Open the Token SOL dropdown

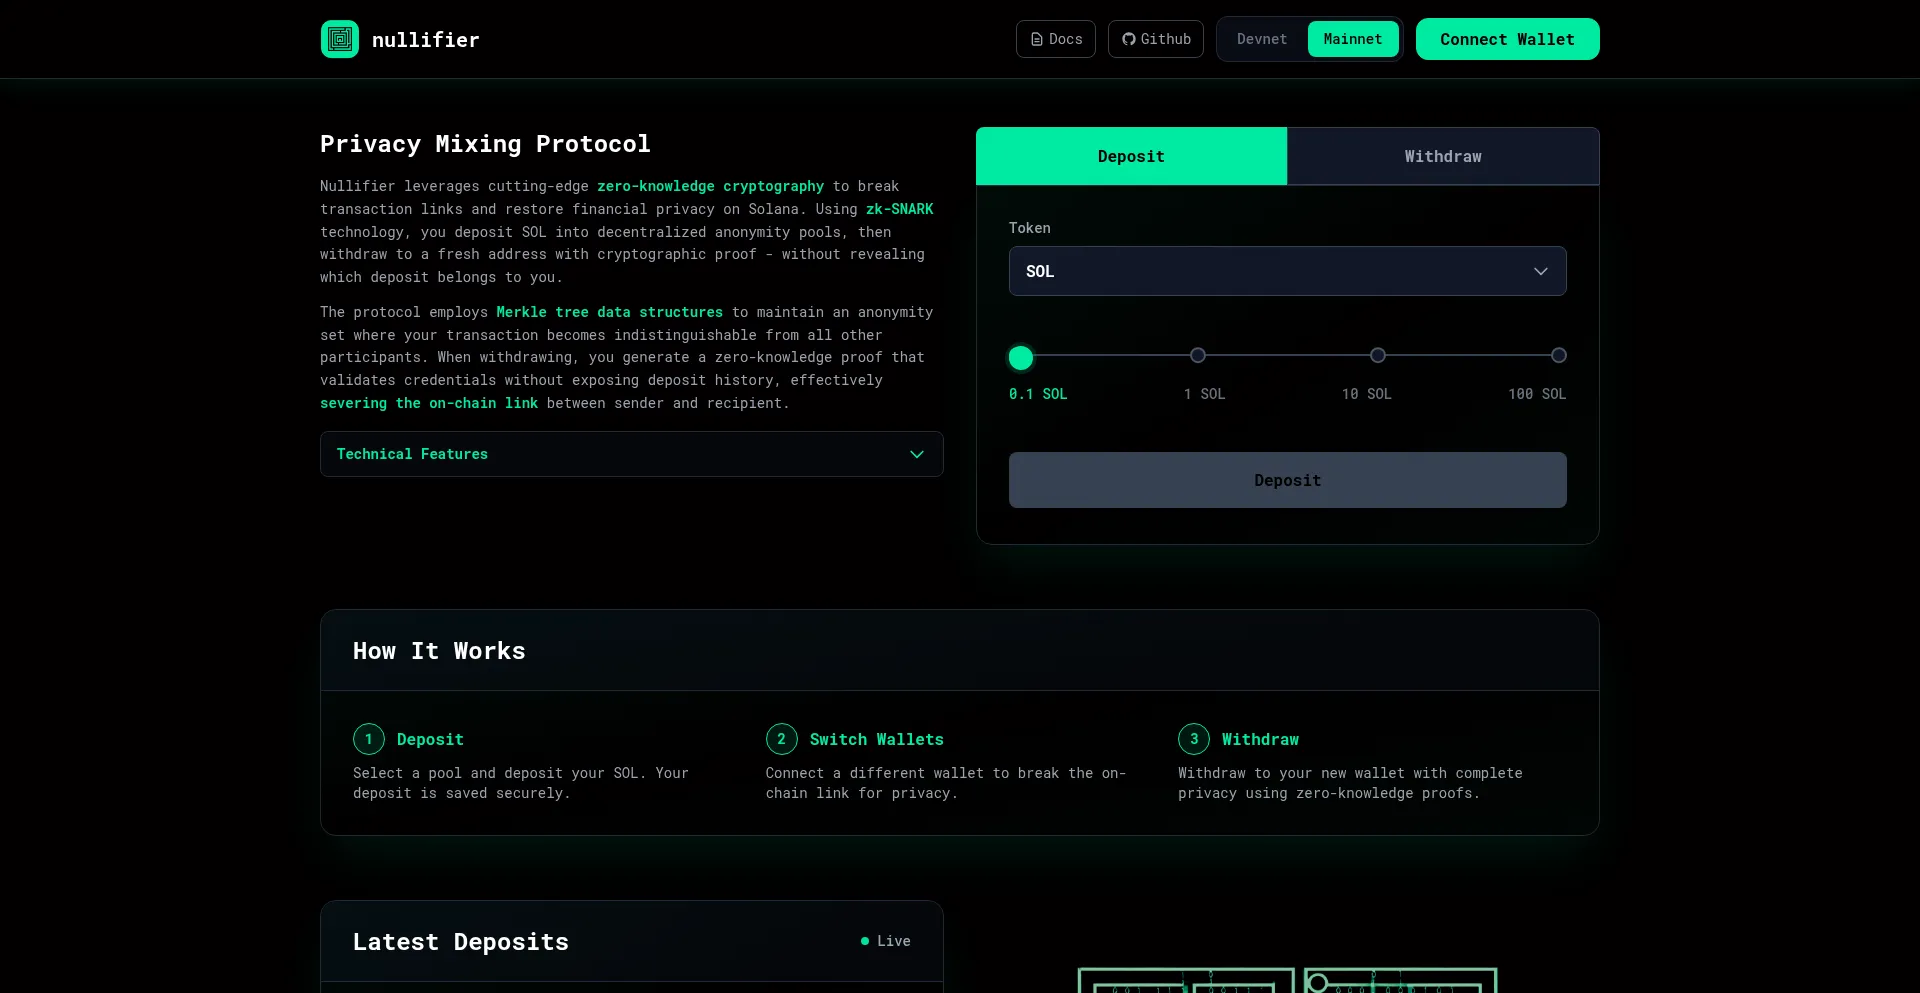point(1287,271)
